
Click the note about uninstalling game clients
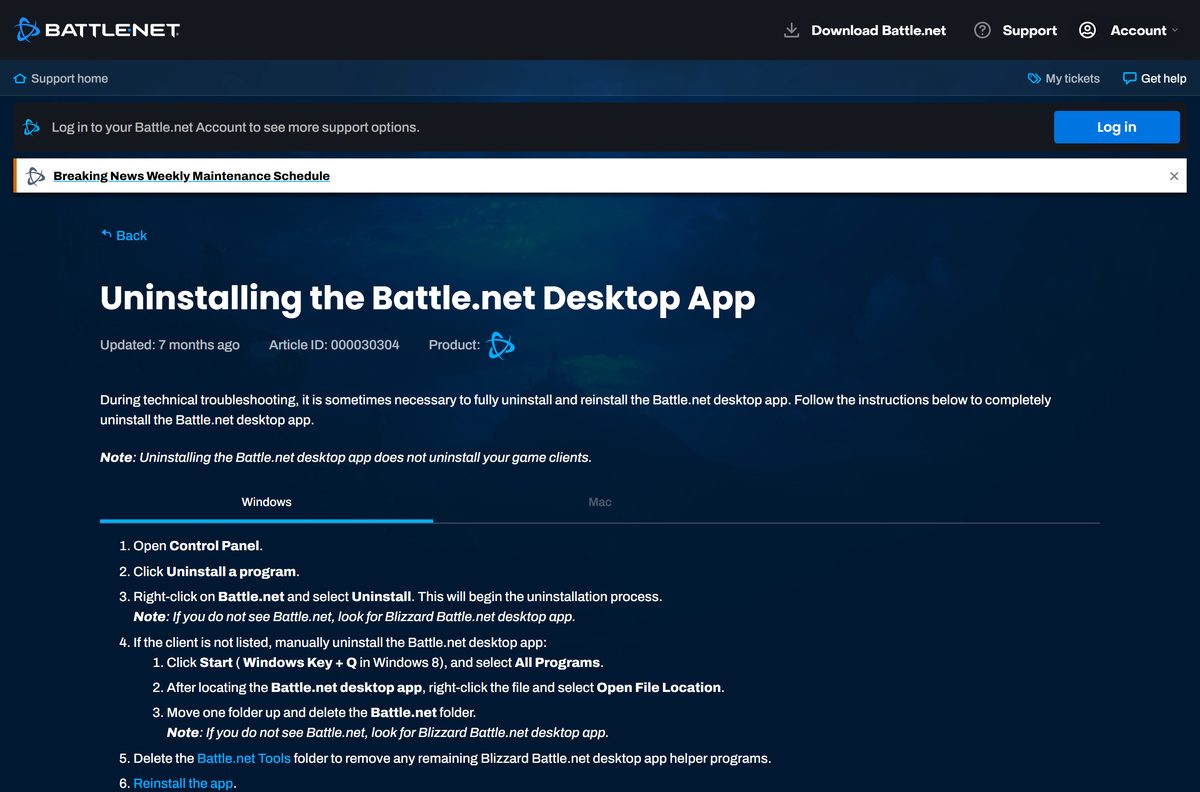click(x=346, y=457)
